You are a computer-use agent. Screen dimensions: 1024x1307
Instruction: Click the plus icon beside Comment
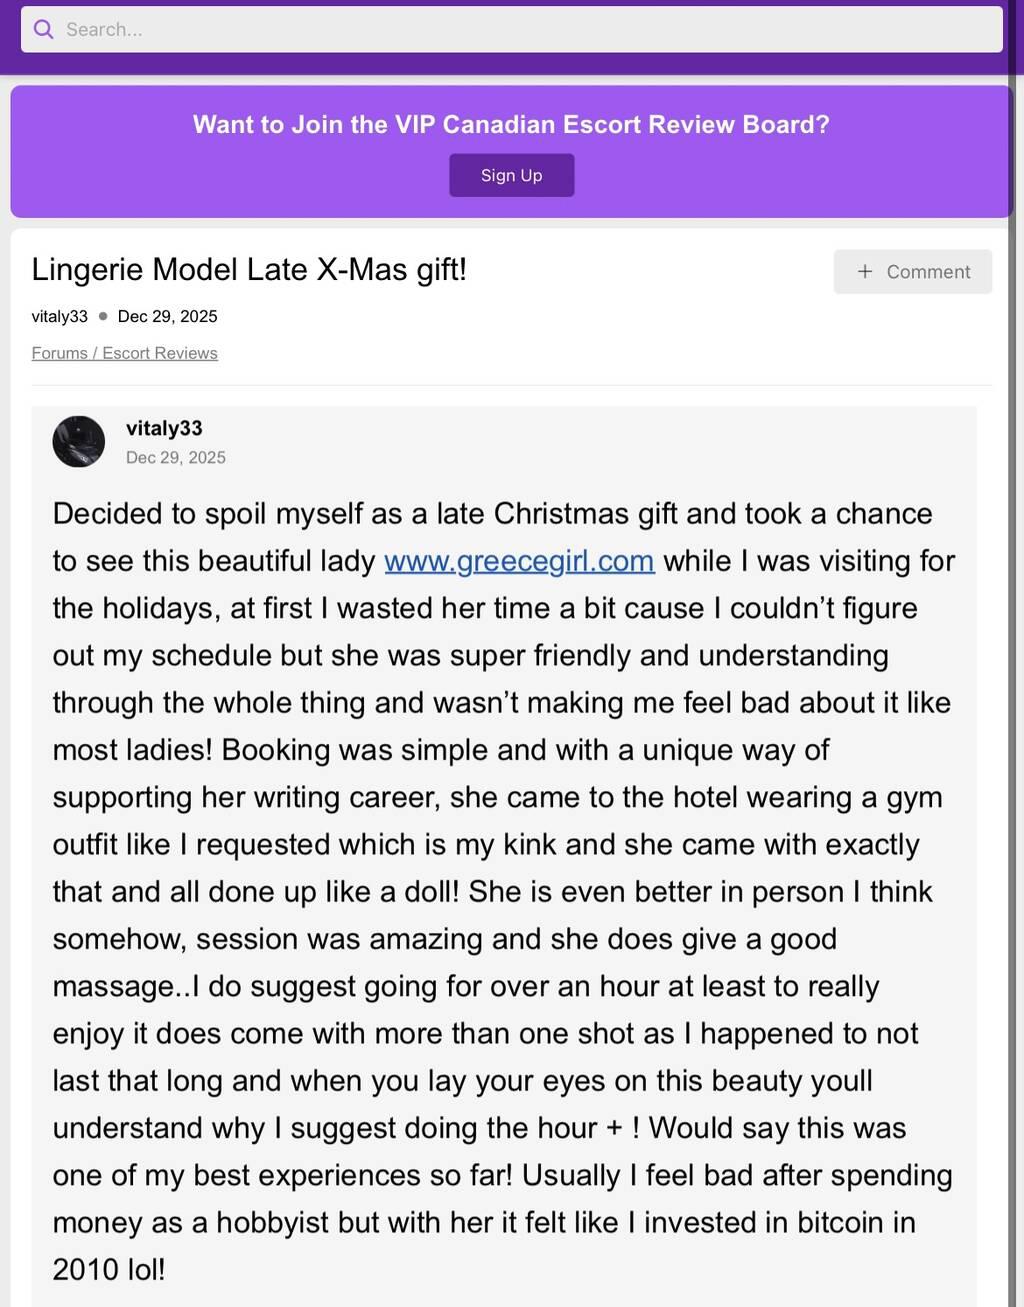pos(865,272)
